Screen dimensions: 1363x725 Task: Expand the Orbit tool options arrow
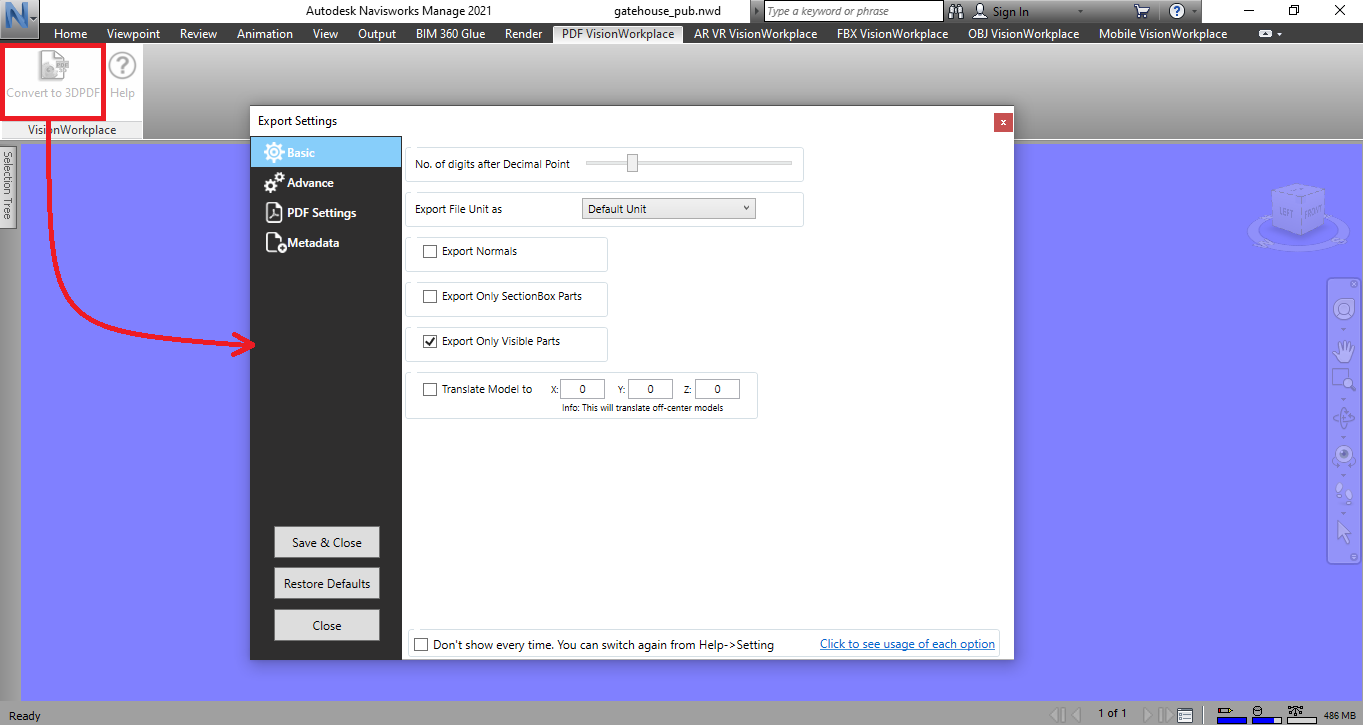[x=1344, y=436]
